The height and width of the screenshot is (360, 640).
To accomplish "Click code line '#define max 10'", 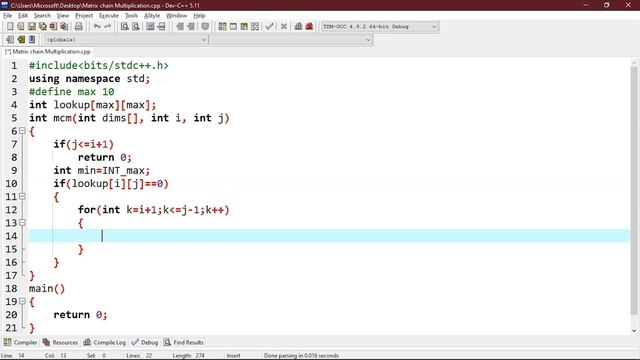I will tap(71, 91).
